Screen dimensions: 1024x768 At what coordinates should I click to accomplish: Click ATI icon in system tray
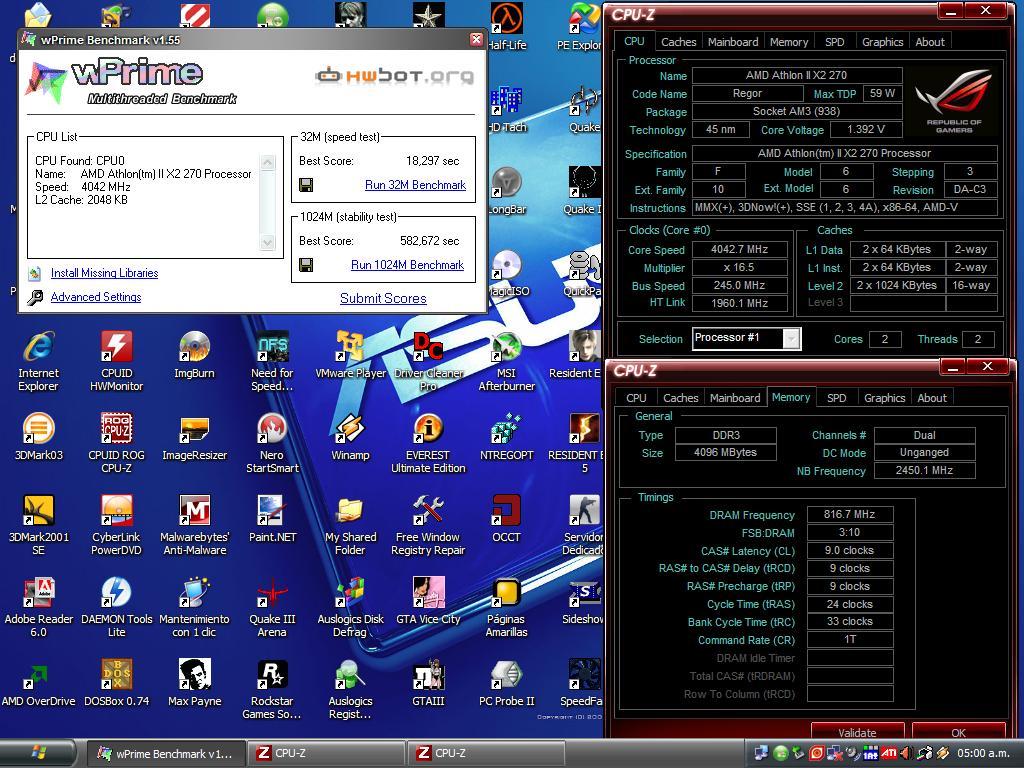click(889, 753)
